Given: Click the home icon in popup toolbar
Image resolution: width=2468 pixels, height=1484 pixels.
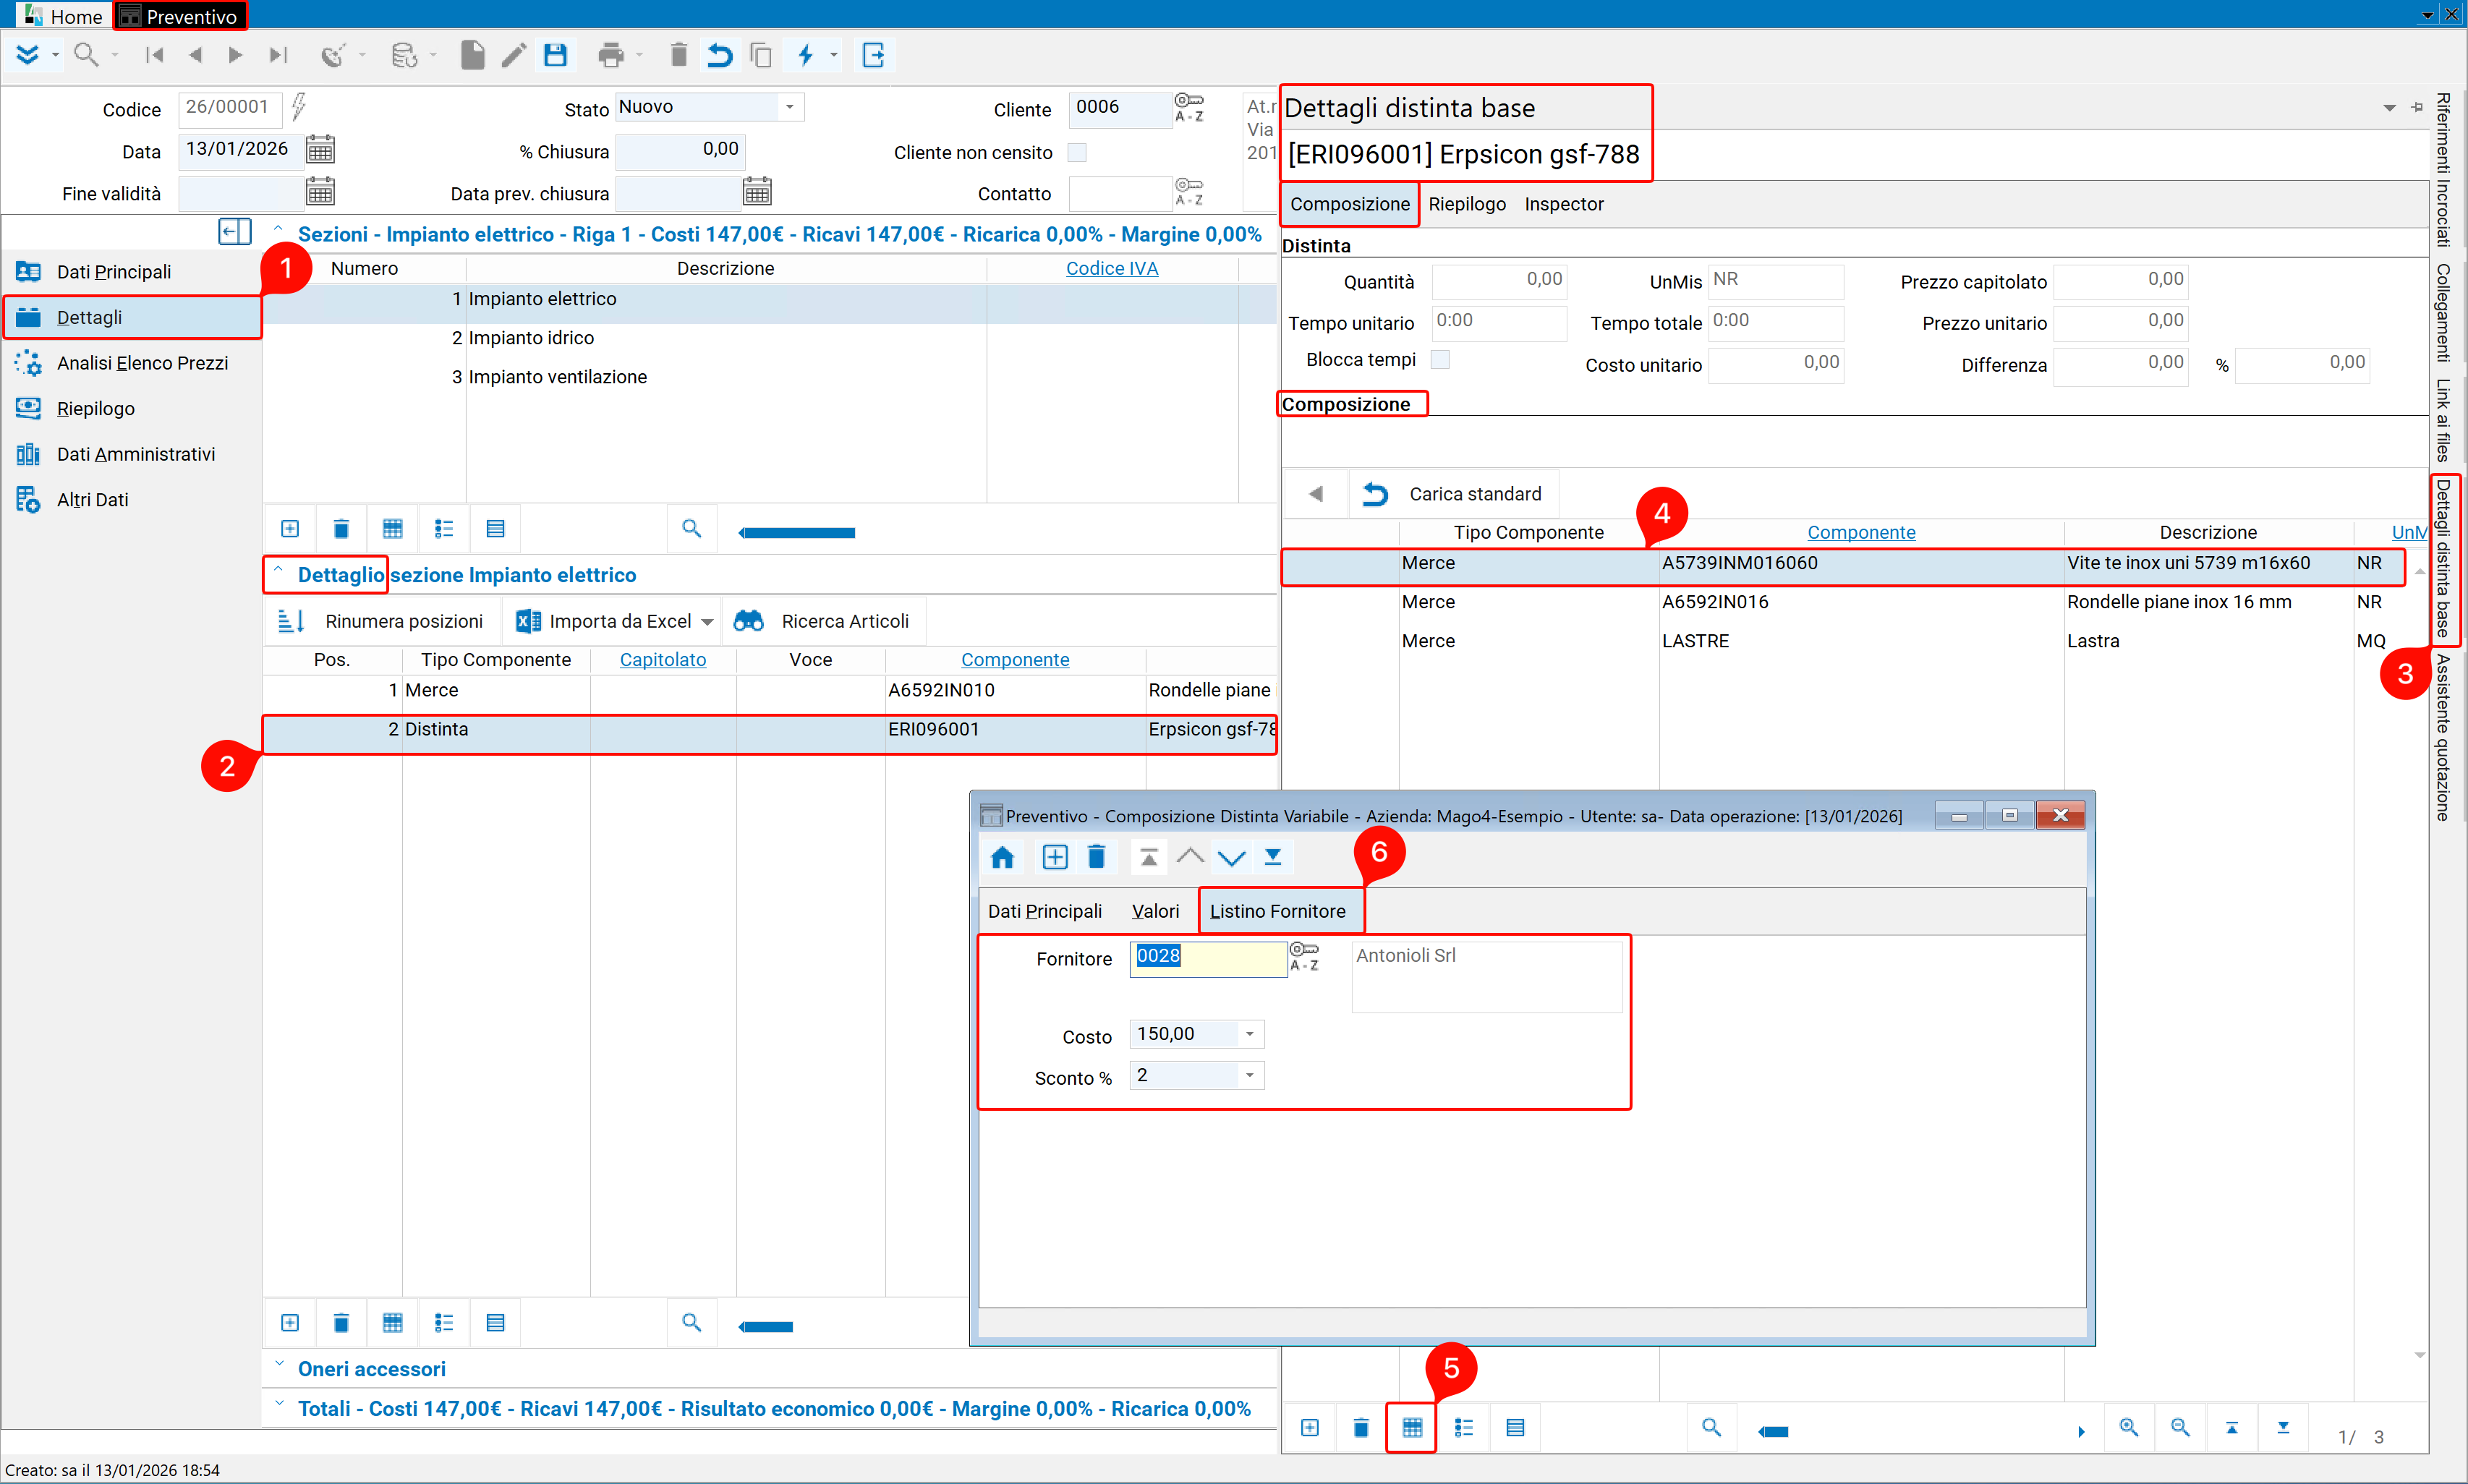Looking at the screenshot, I should [1002, 857].
